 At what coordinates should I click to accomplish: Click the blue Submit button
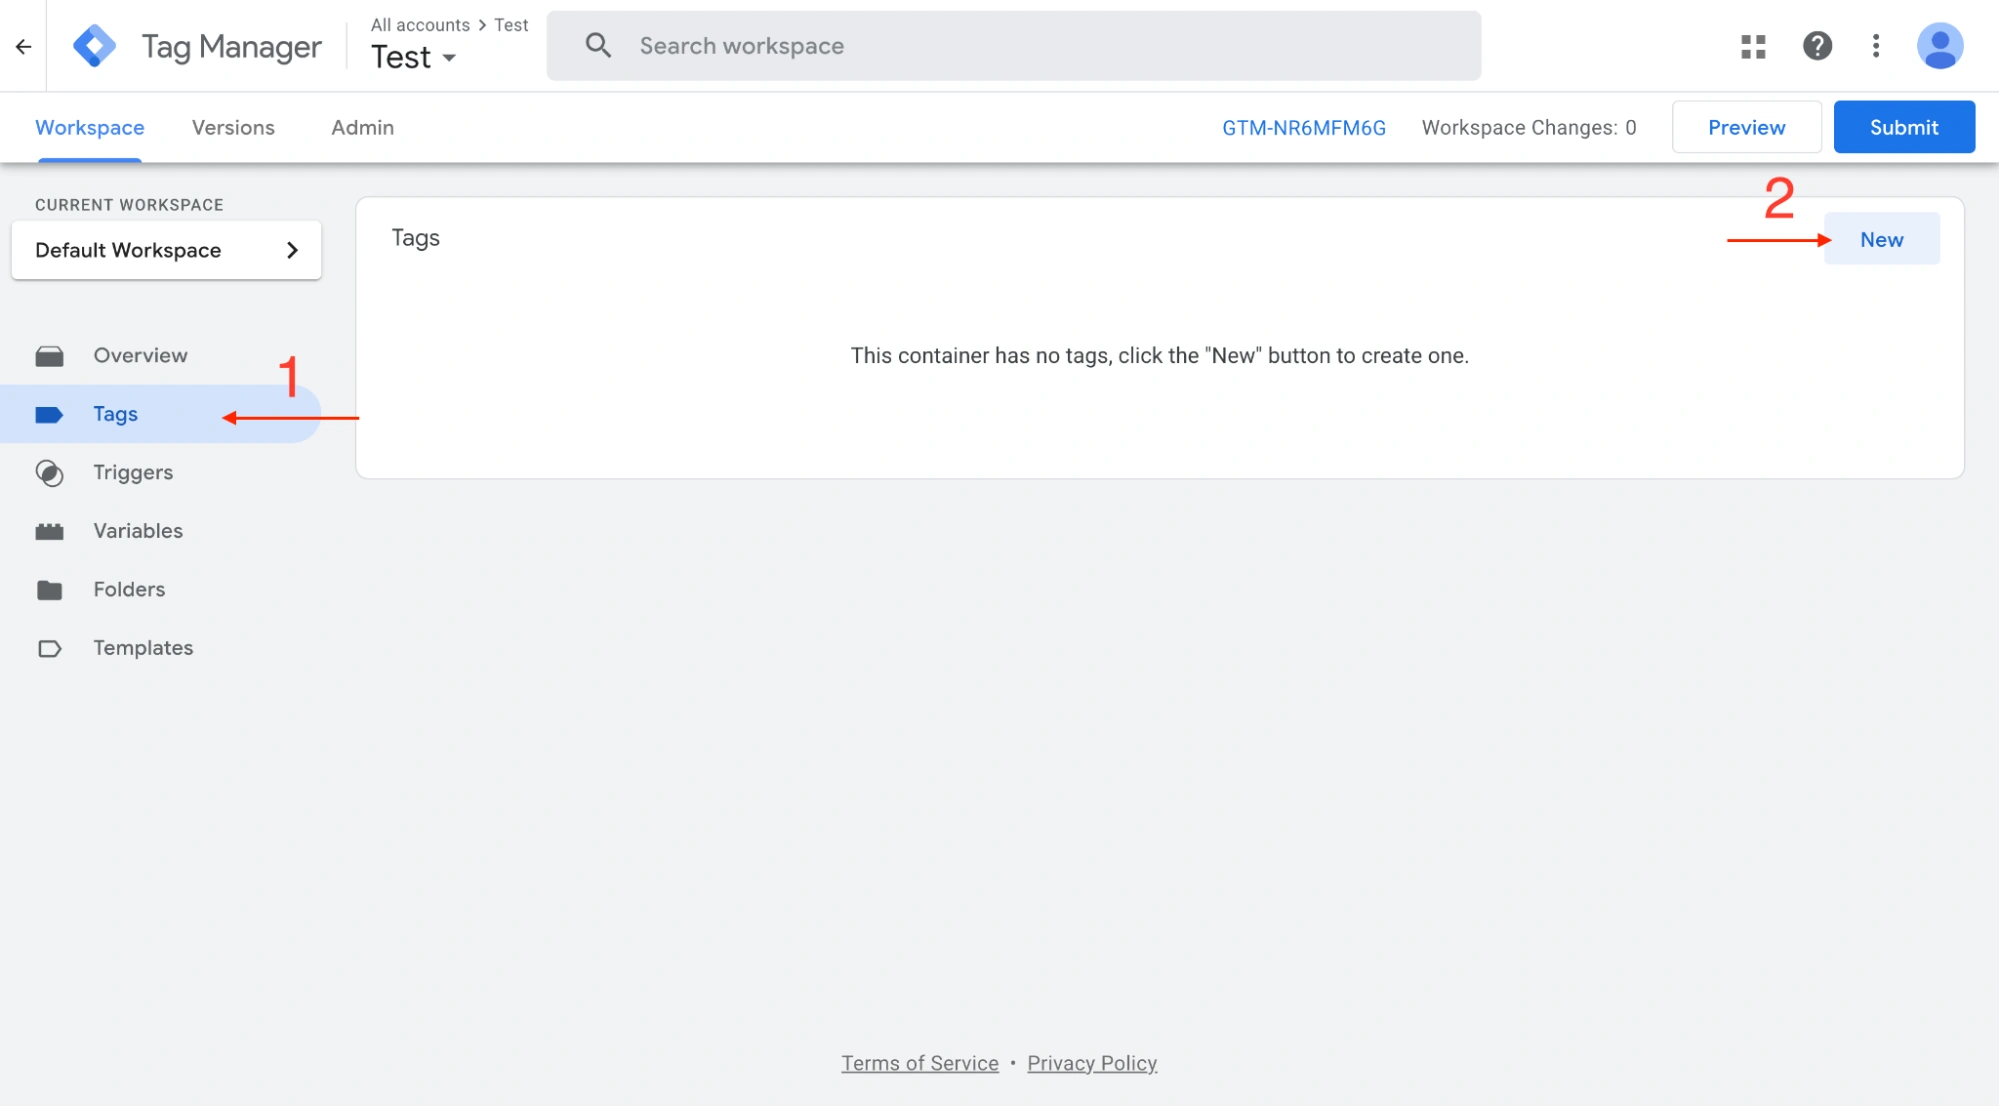click(x=1903, y=128)
